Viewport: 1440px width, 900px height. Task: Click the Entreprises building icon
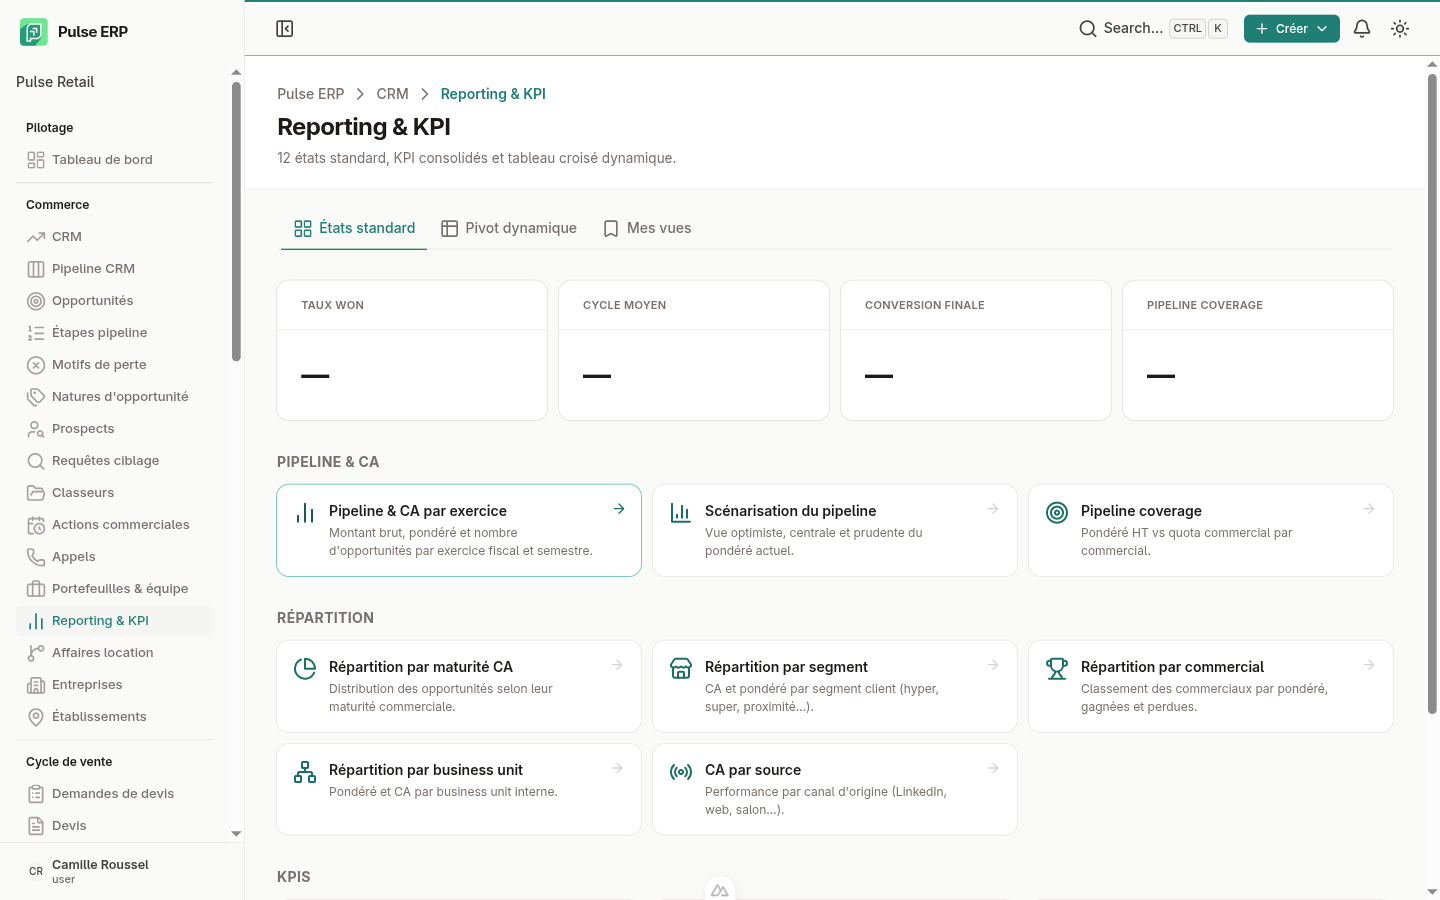[36, 685]
